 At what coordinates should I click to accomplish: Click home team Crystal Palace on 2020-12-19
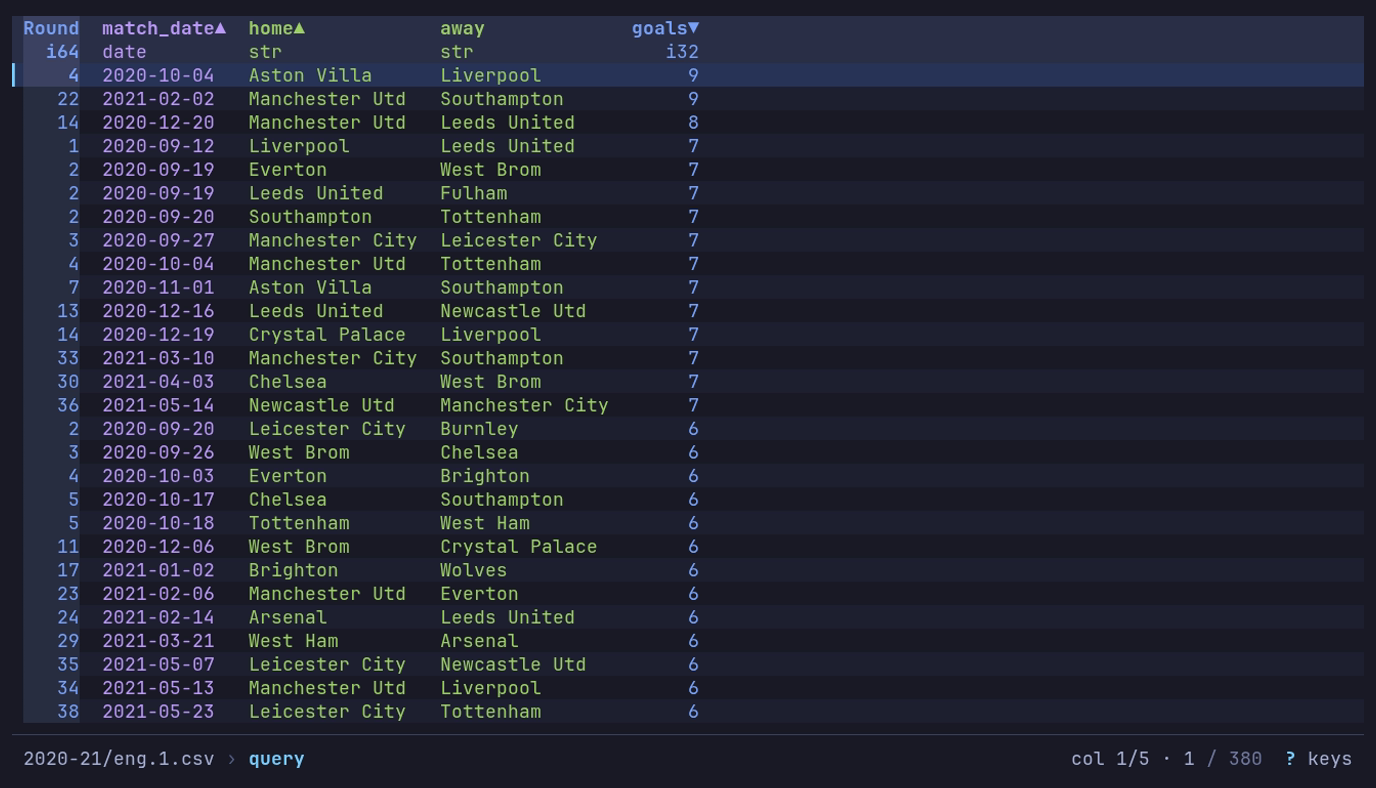pos(327,335)
